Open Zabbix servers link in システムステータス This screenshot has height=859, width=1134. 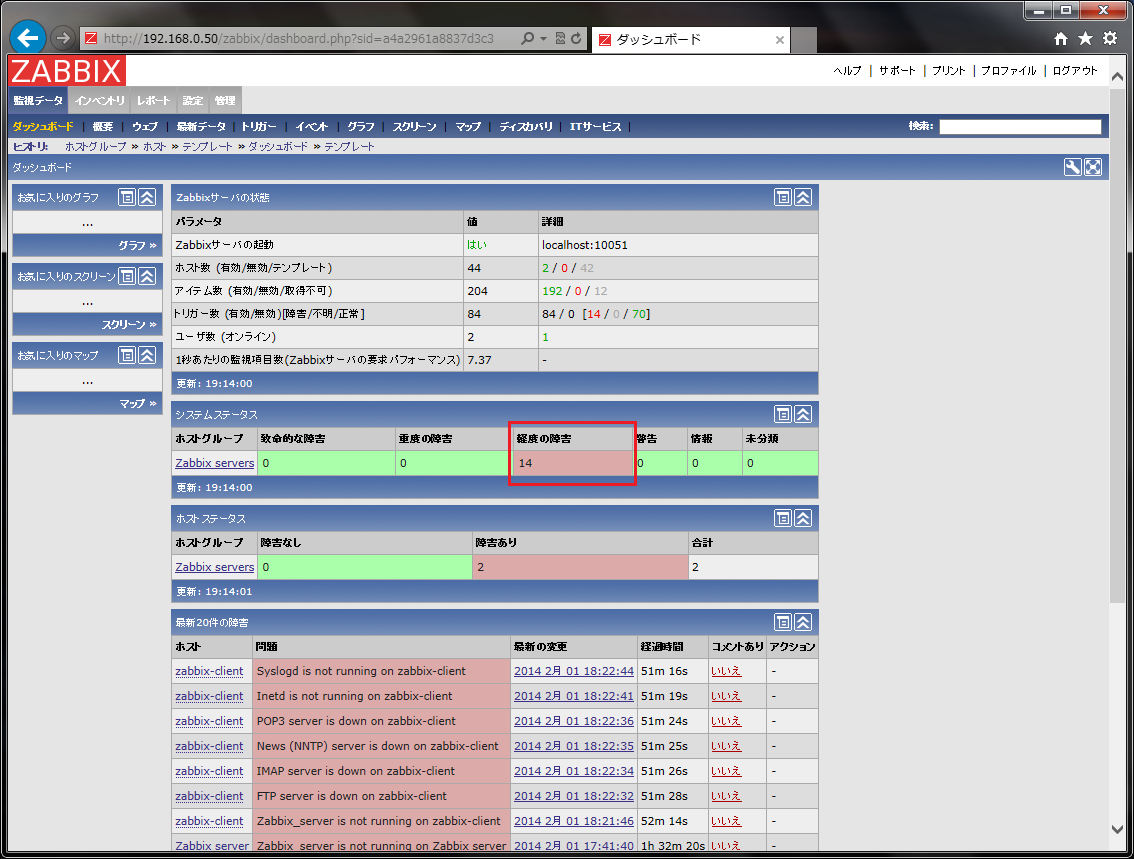coord(215,463)
